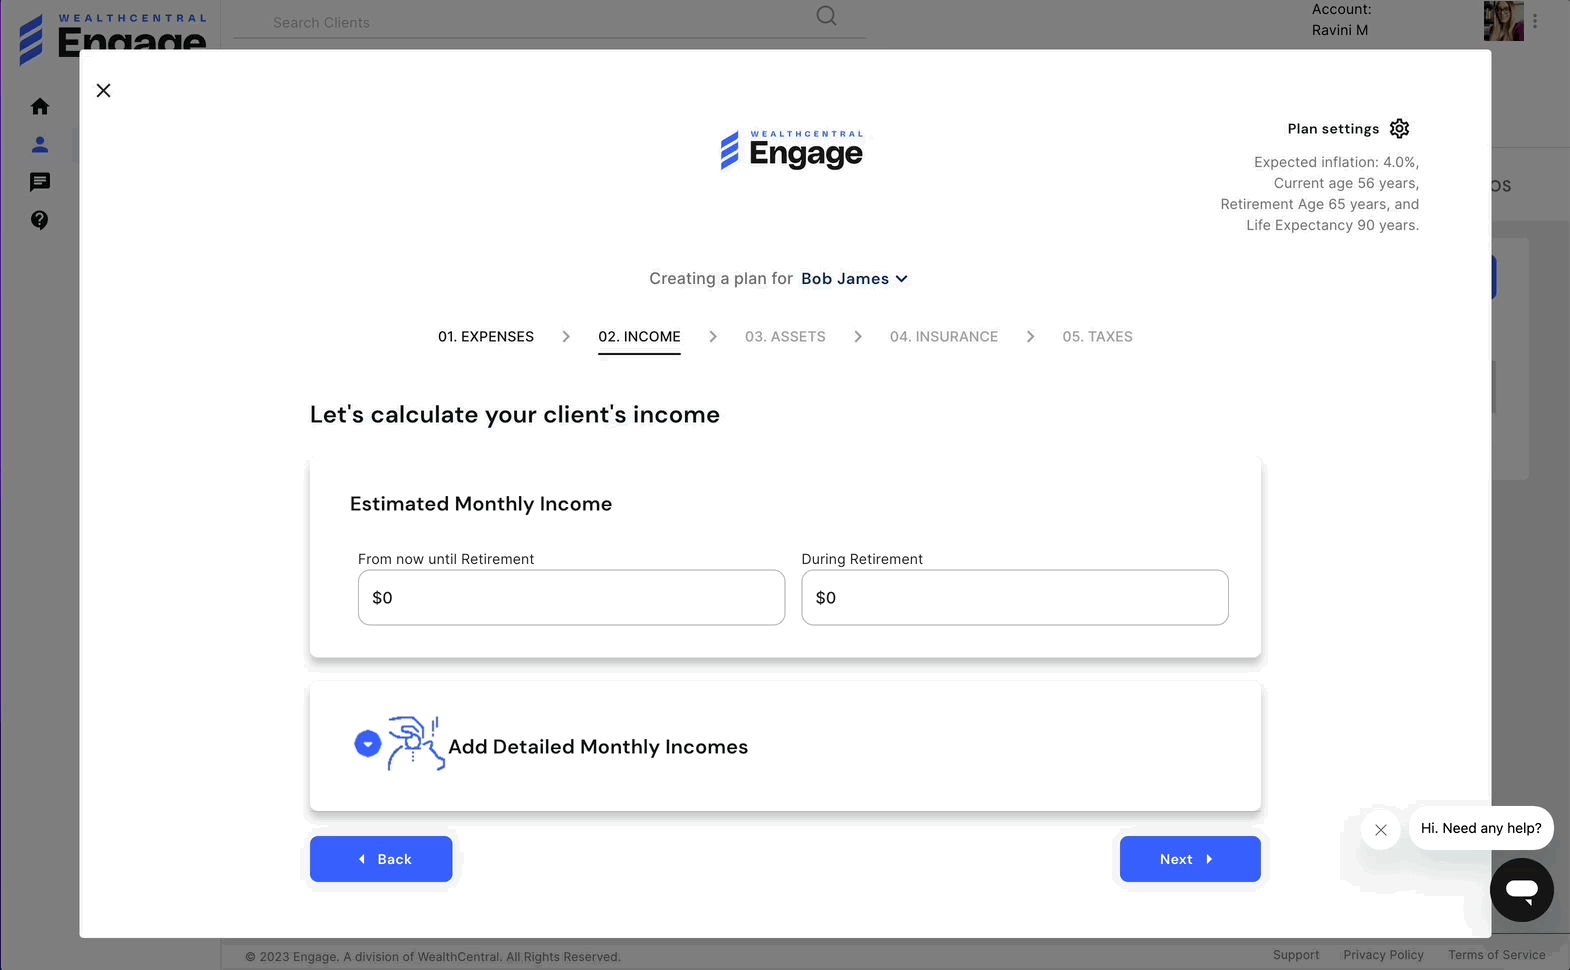Image resolution: width=1570 pixels, height=970 pixels.
Task: Focus the From now until Retirement field
Action: (571, 598)
